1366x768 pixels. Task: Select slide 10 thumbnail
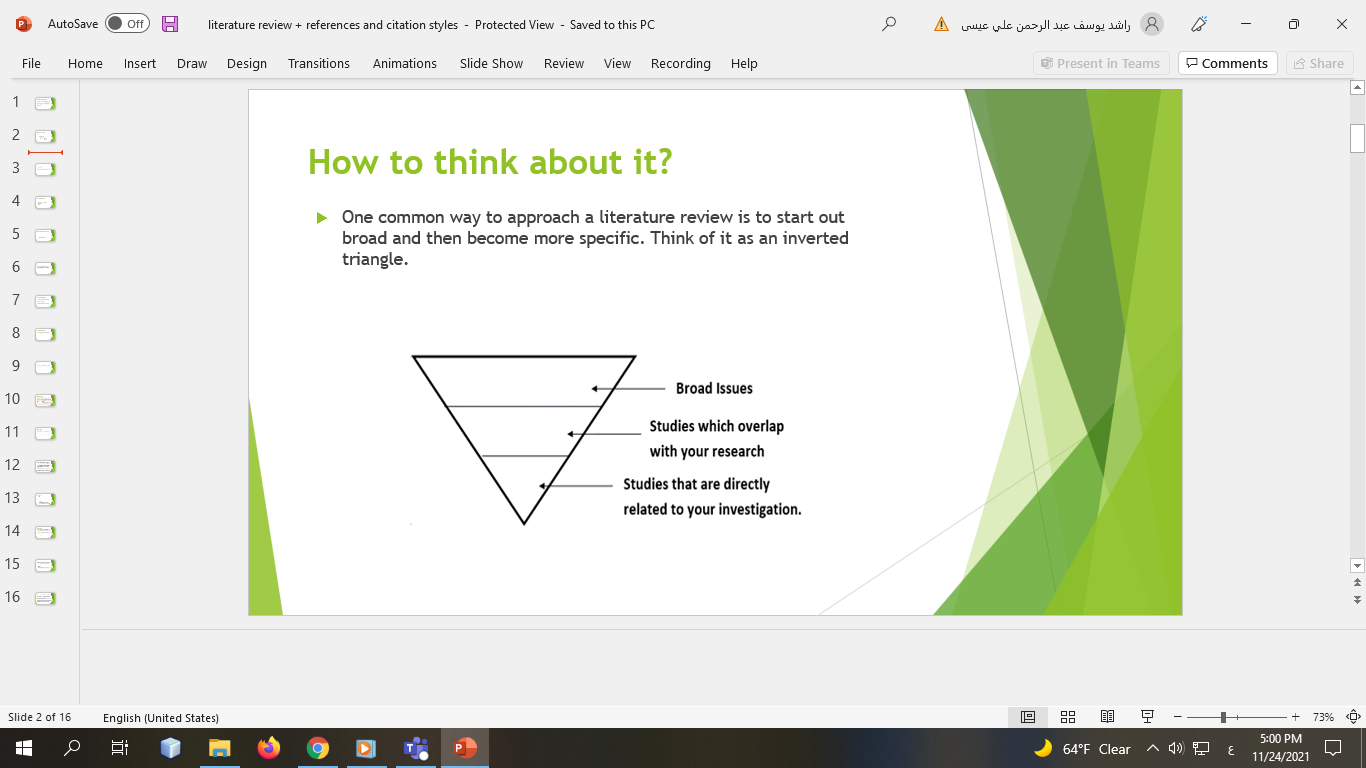[45, 400]
